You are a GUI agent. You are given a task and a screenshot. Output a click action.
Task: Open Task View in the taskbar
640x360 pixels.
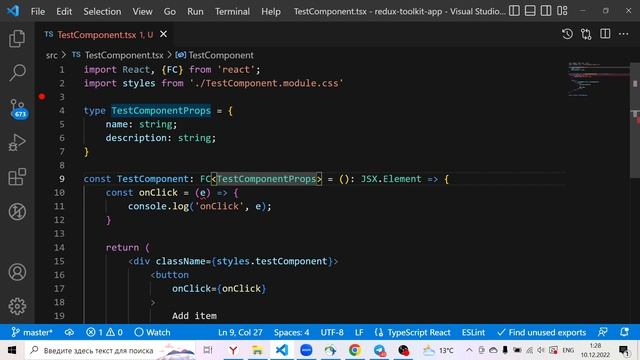[208, 350]
